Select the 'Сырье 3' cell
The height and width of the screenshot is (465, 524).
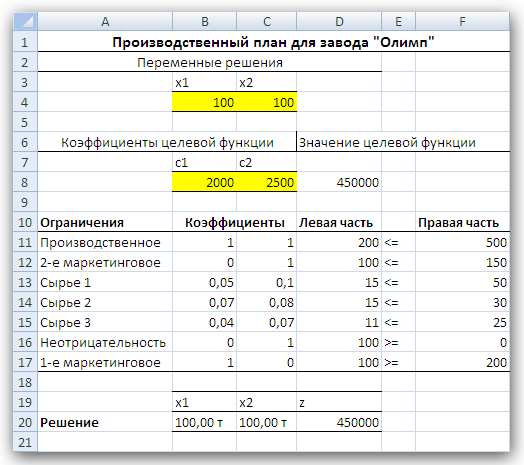[x=105, y=322]
